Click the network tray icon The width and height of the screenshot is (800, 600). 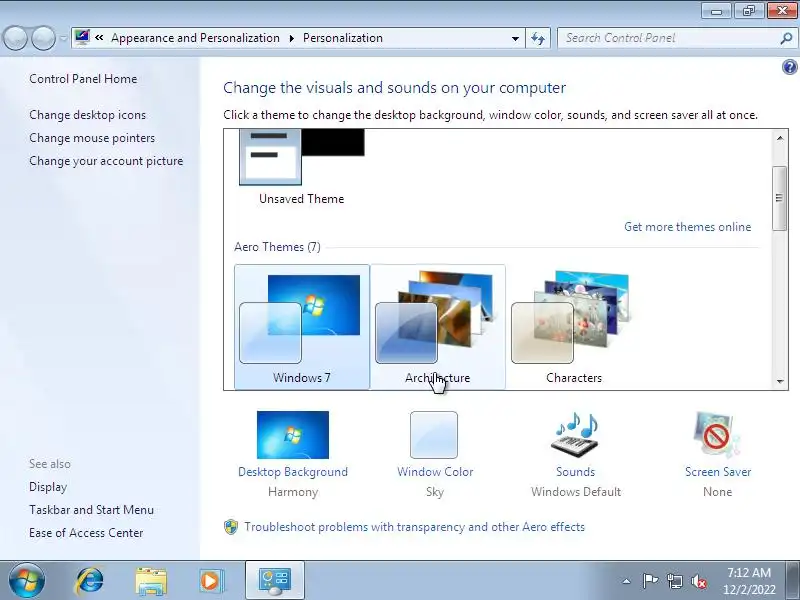tap(674, 581)
